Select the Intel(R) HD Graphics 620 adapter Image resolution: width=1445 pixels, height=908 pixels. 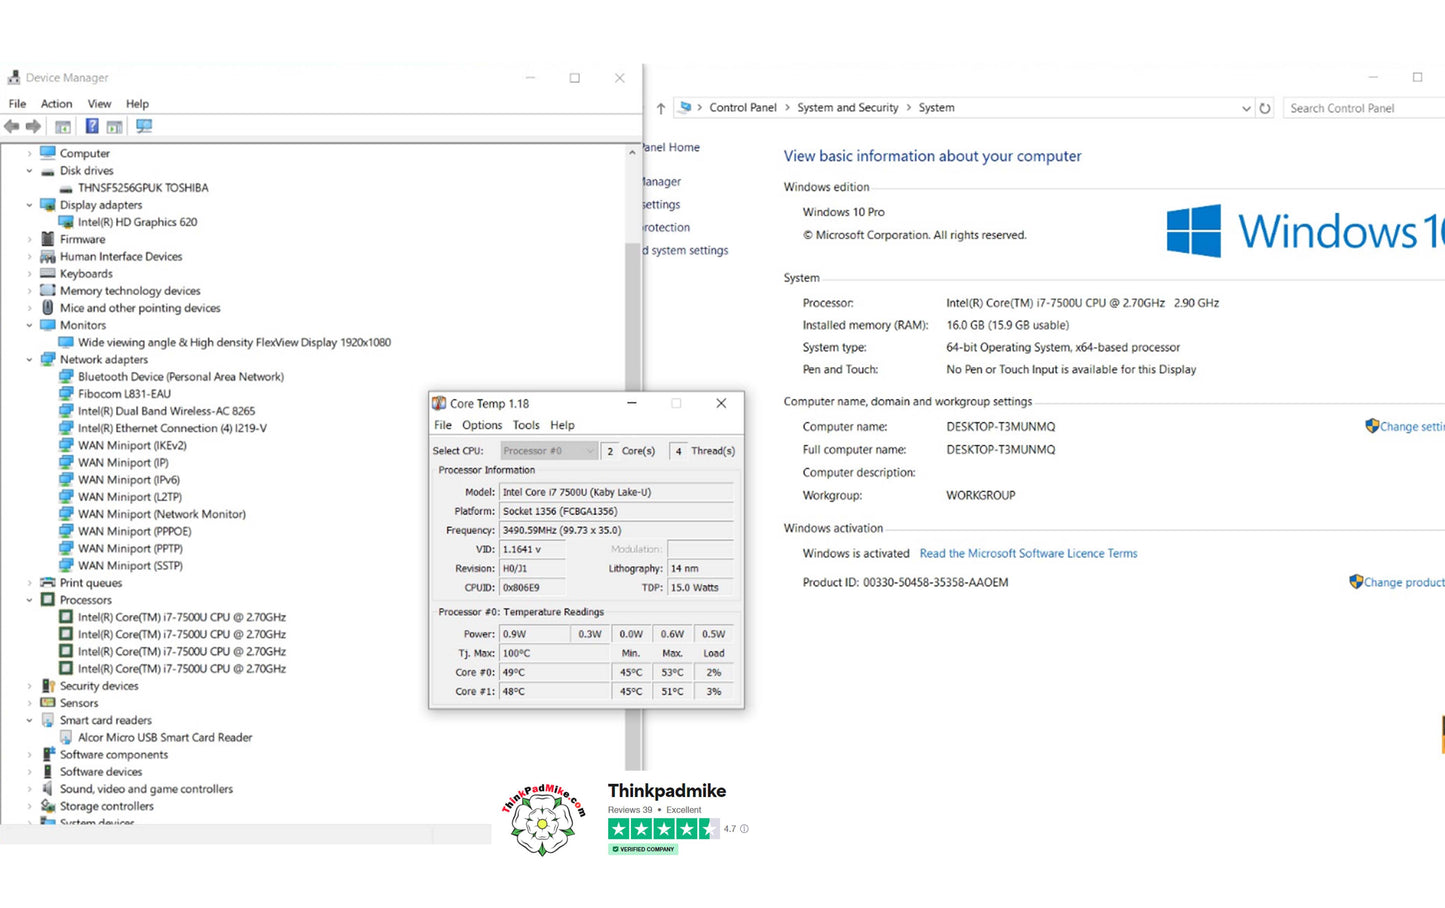pyautogui.click(x=137, y=222)
